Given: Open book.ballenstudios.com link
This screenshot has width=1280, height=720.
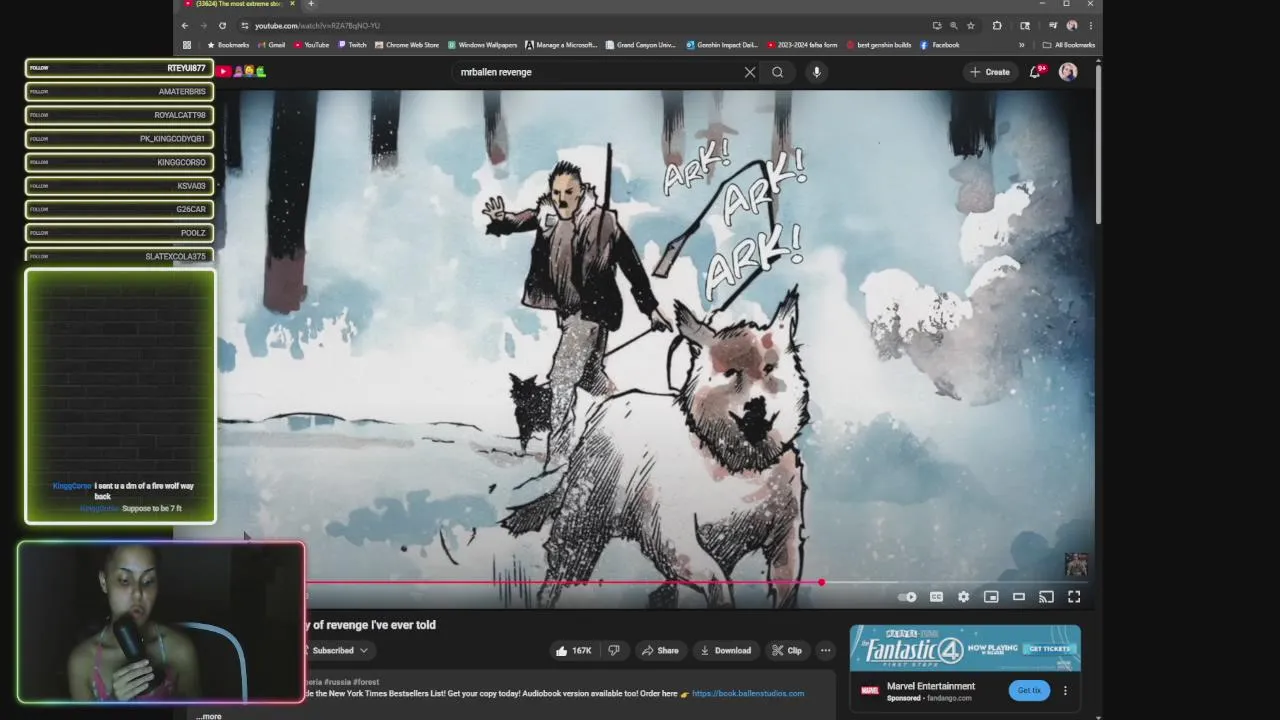Looking at the screenshot, I should coord(748,693).
